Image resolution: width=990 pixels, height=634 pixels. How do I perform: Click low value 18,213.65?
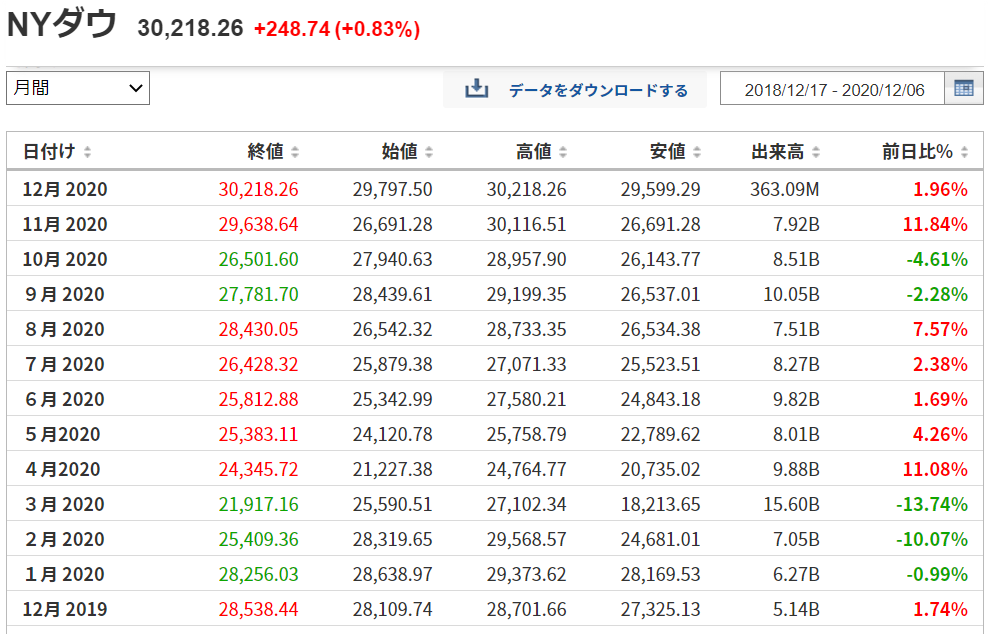pos(660,505)
